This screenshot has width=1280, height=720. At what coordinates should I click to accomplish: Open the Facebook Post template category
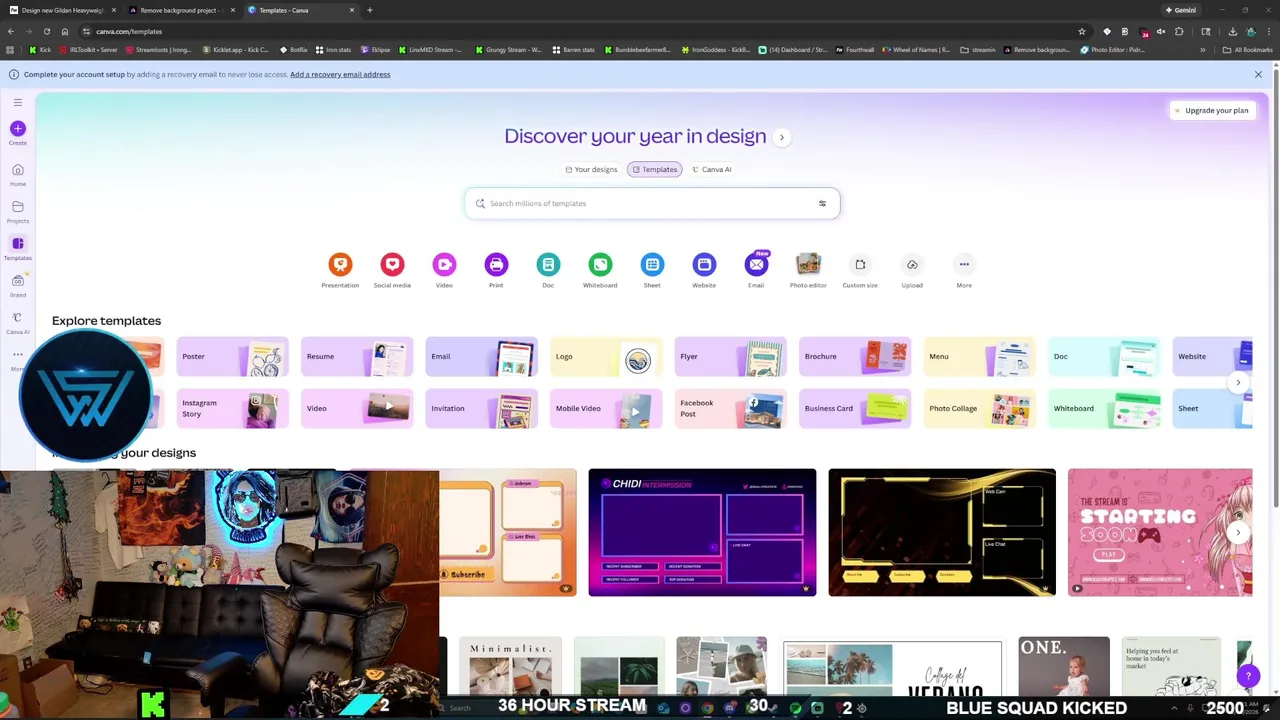coord(730,408)
